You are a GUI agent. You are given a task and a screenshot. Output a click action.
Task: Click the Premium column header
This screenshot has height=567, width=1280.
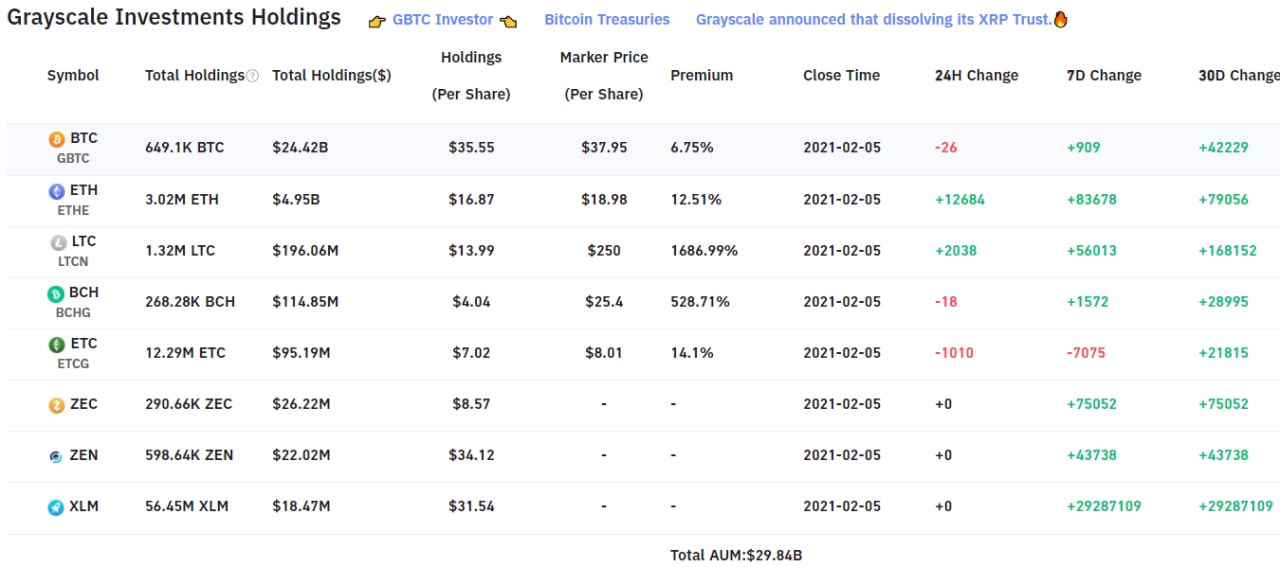click(702, 75)
